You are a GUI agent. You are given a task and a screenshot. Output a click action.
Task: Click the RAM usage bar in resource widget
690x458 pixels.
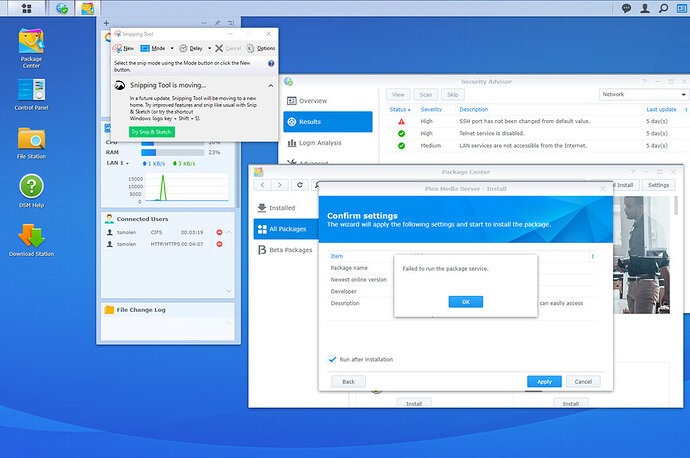pos(172,153)
